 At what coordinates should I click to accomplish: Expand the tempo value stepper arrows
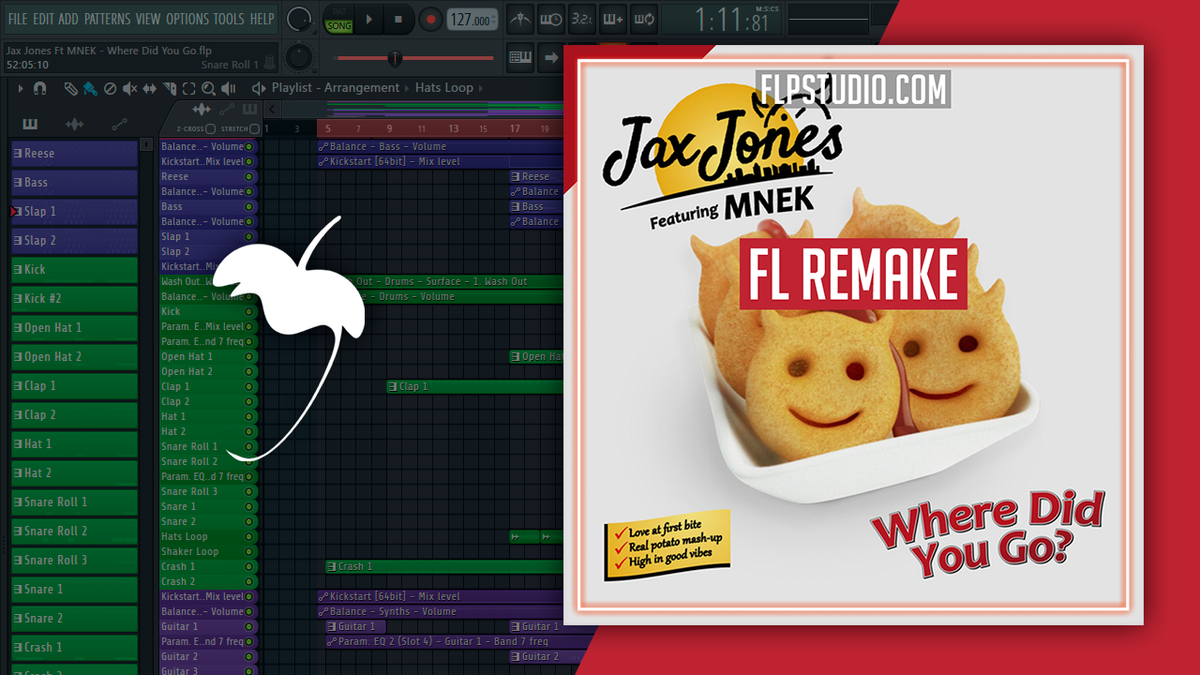tap(493, 17)
